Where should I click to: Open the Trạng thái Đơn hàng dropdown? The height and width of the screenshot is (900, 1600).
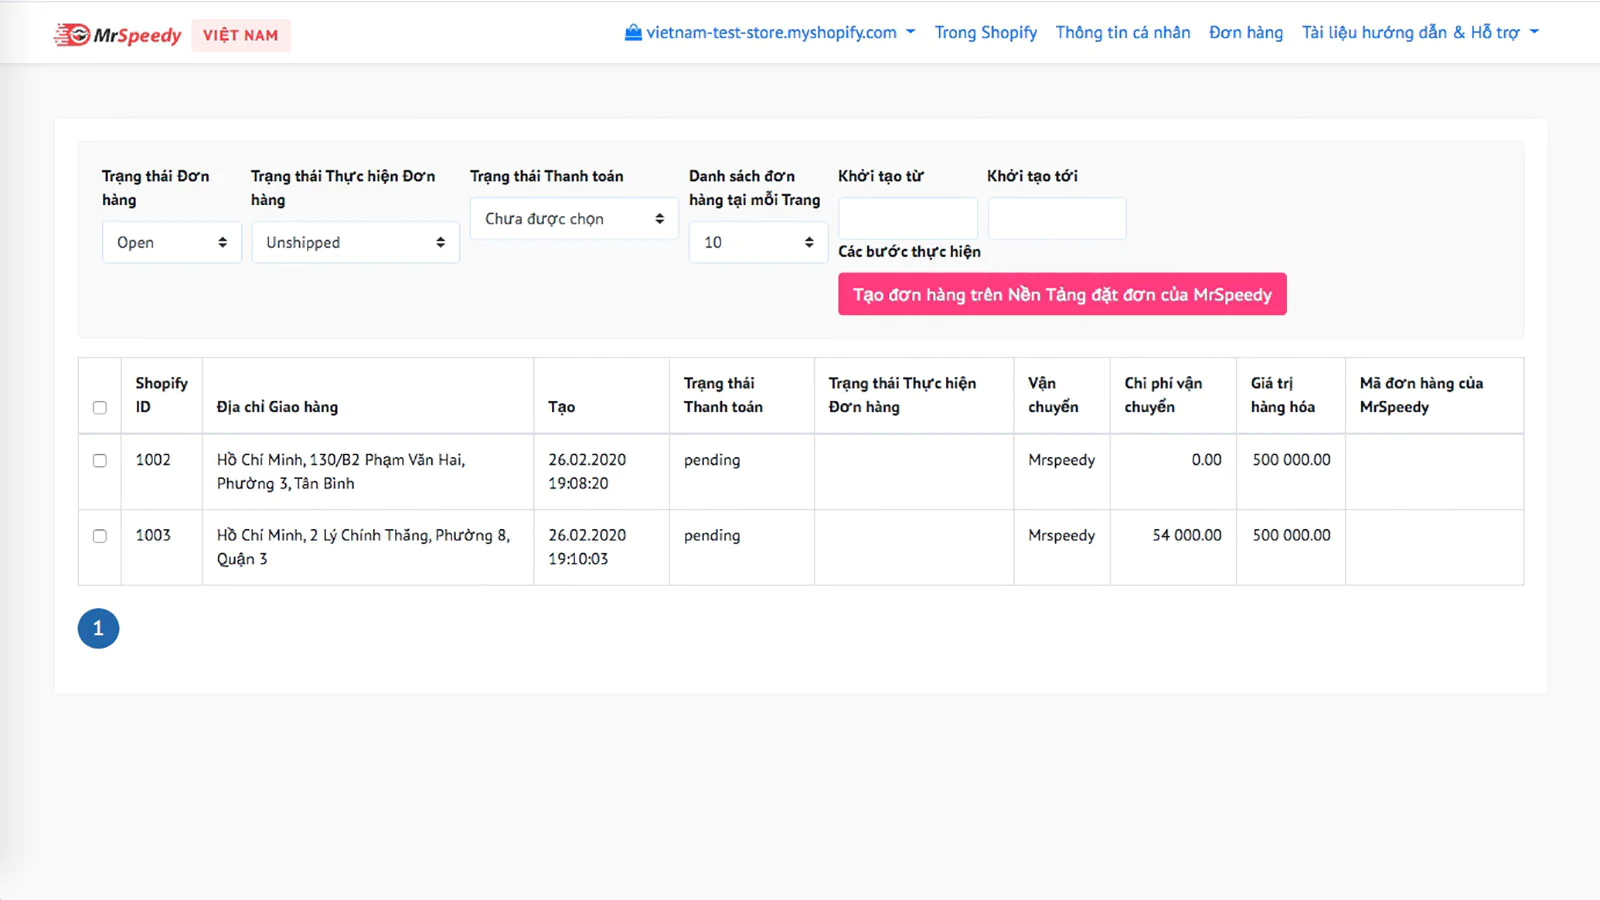[x=171, y=242]
